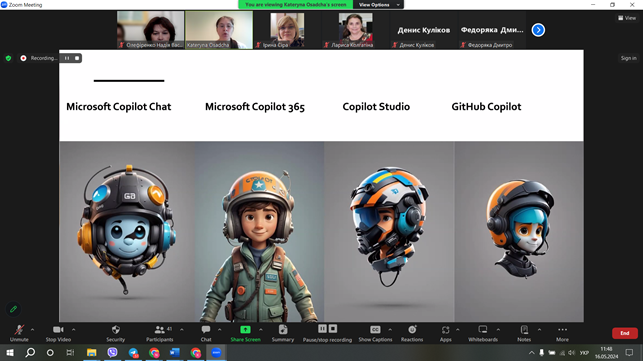This screenshot has width=643, height=361.
Task: Toggle Show Captions
Action: click(375, 333)
